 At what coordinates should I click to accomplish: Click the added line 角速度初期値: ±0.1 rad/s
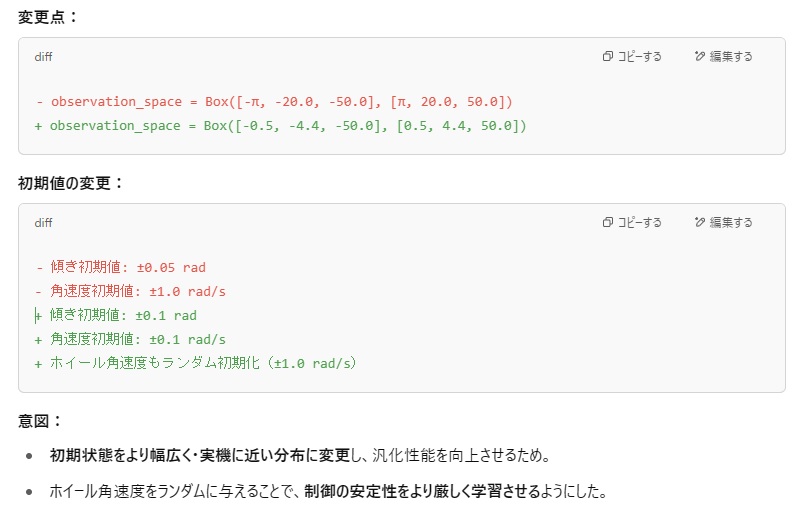[130, 339]
